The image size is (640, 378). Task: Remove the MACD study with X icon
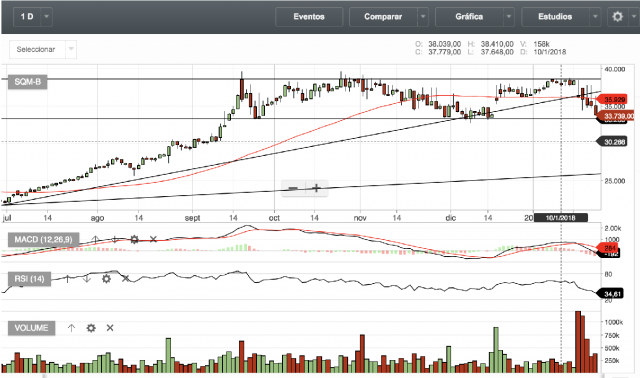pyautogui.click(x=153, y=239)
